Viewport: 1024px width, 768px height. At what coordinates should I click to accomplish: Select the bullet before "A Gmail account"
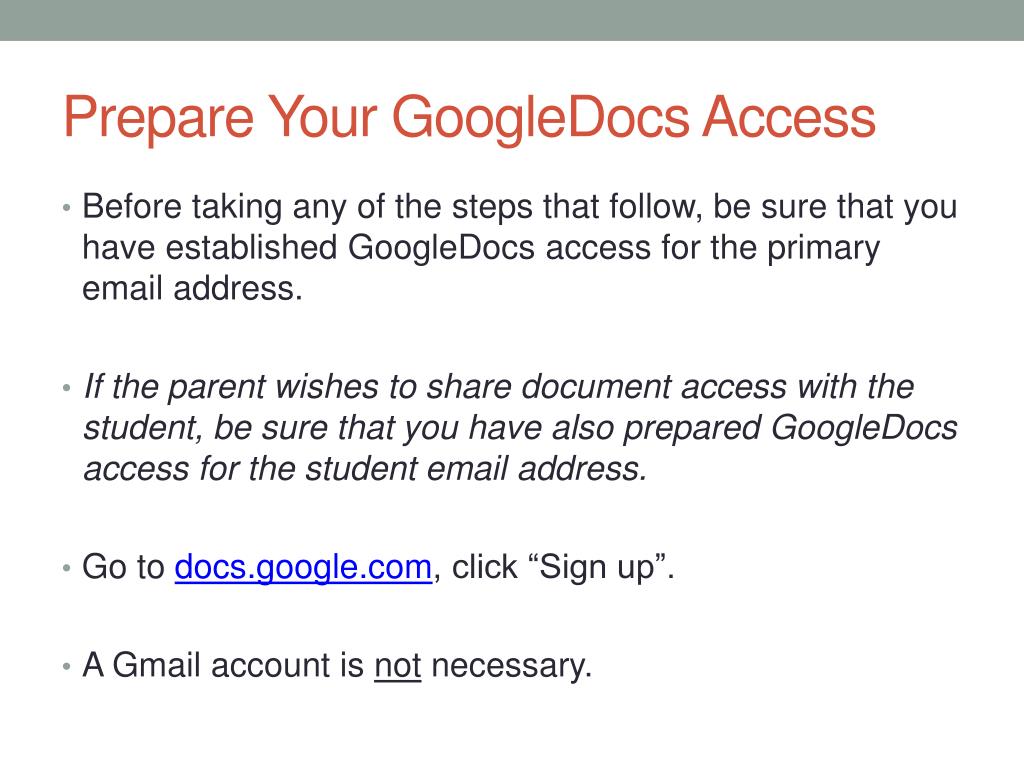tap(66, 666)
